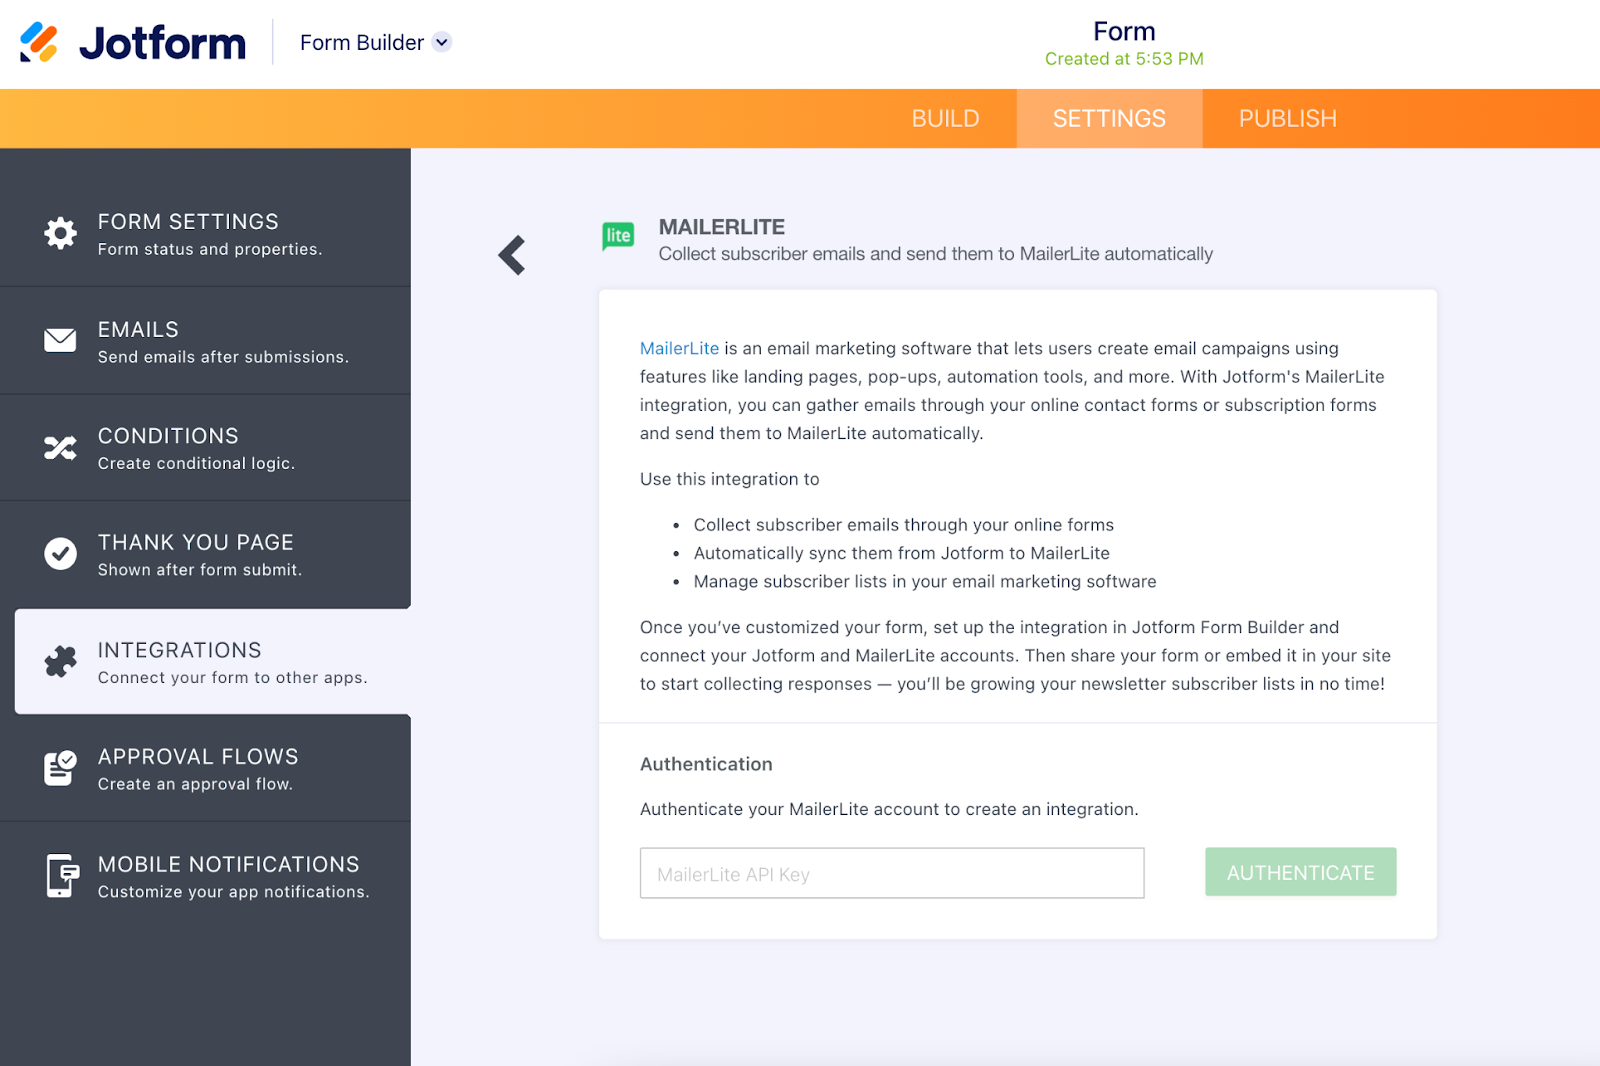The image size is (1600, 1066).
Task: Select the Form title text at top
Action: pyautogui.click(x=1124, y=32)
